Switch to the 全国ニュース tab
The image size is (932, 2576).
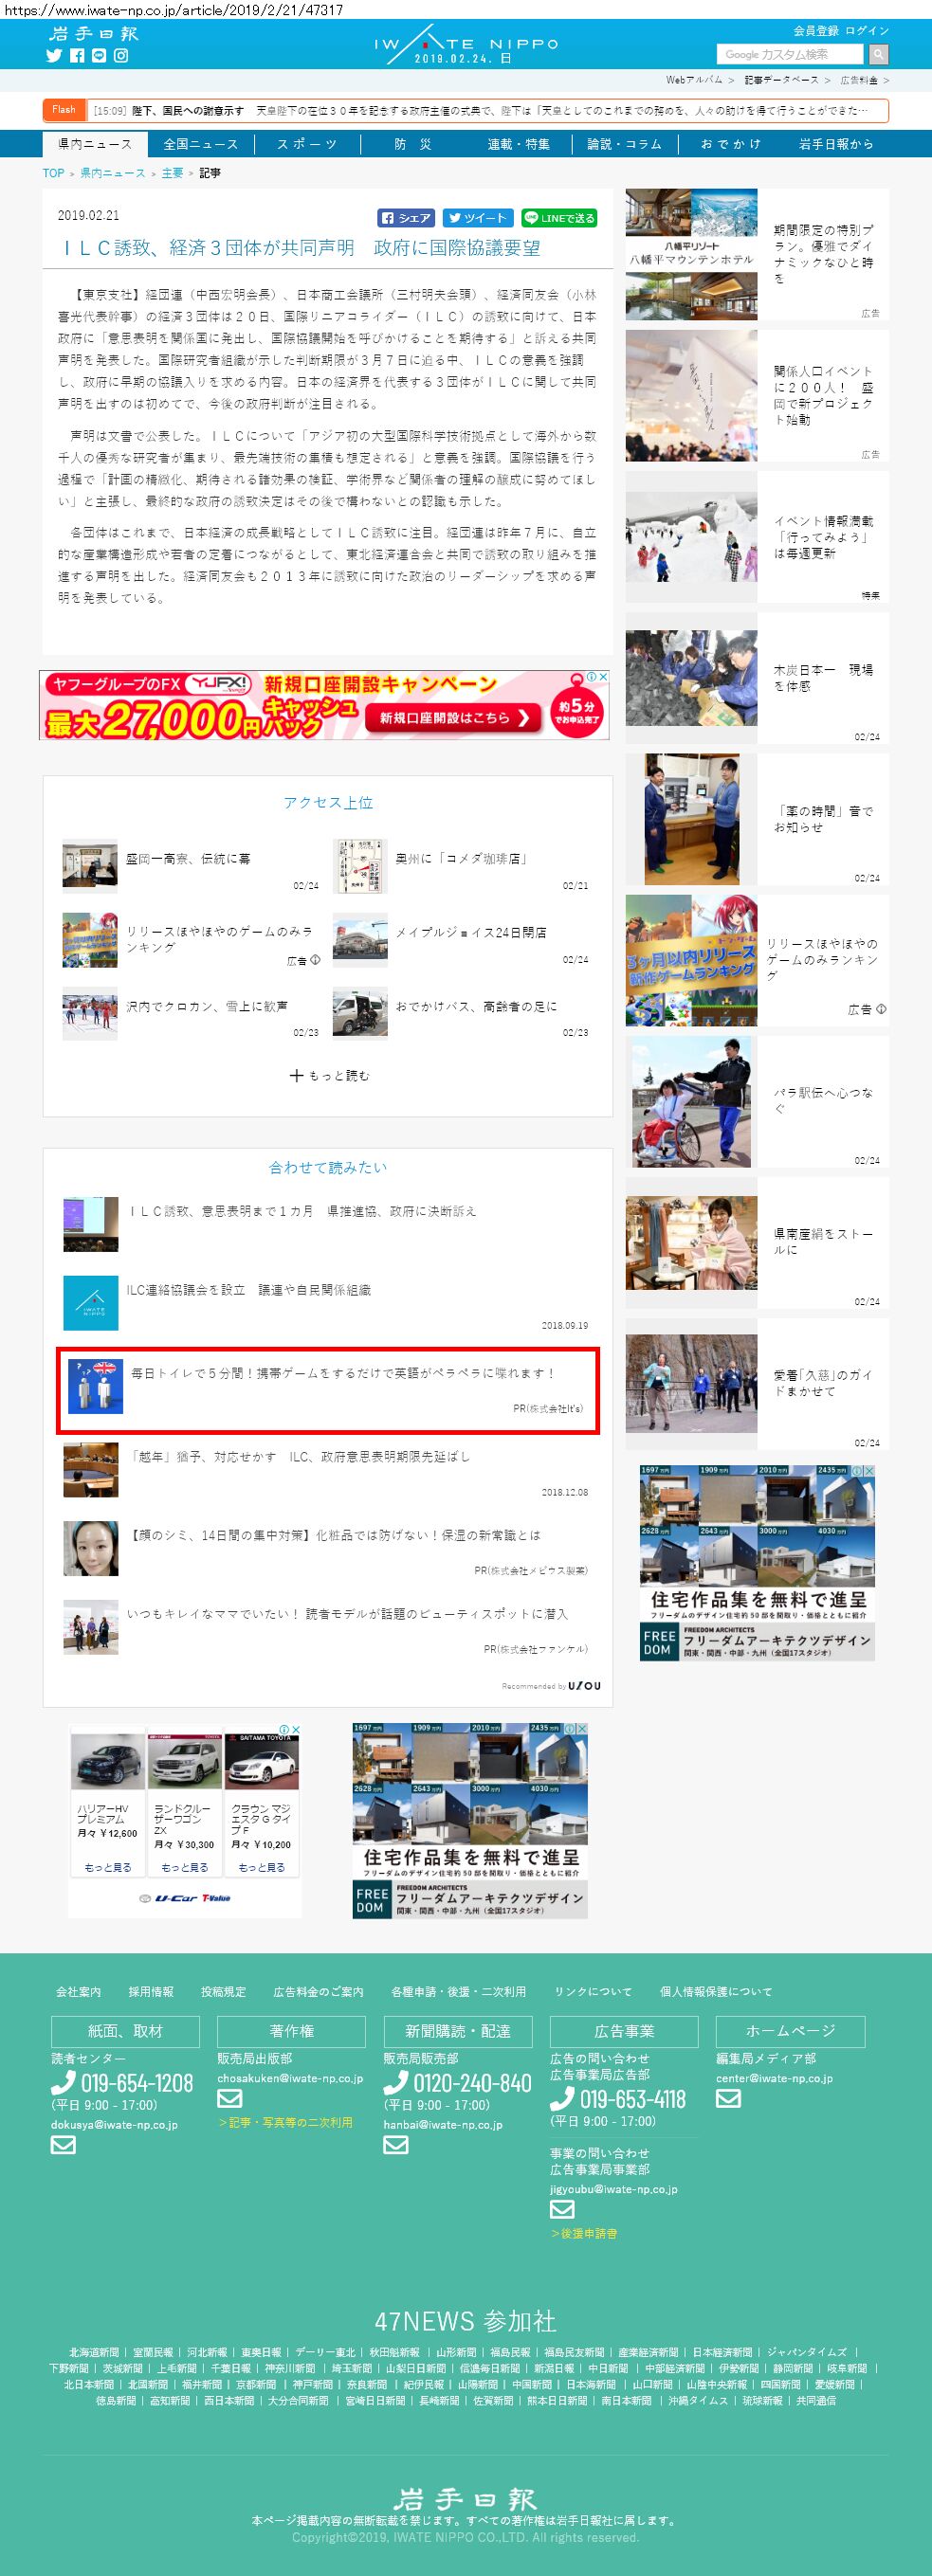click(200, 144)
